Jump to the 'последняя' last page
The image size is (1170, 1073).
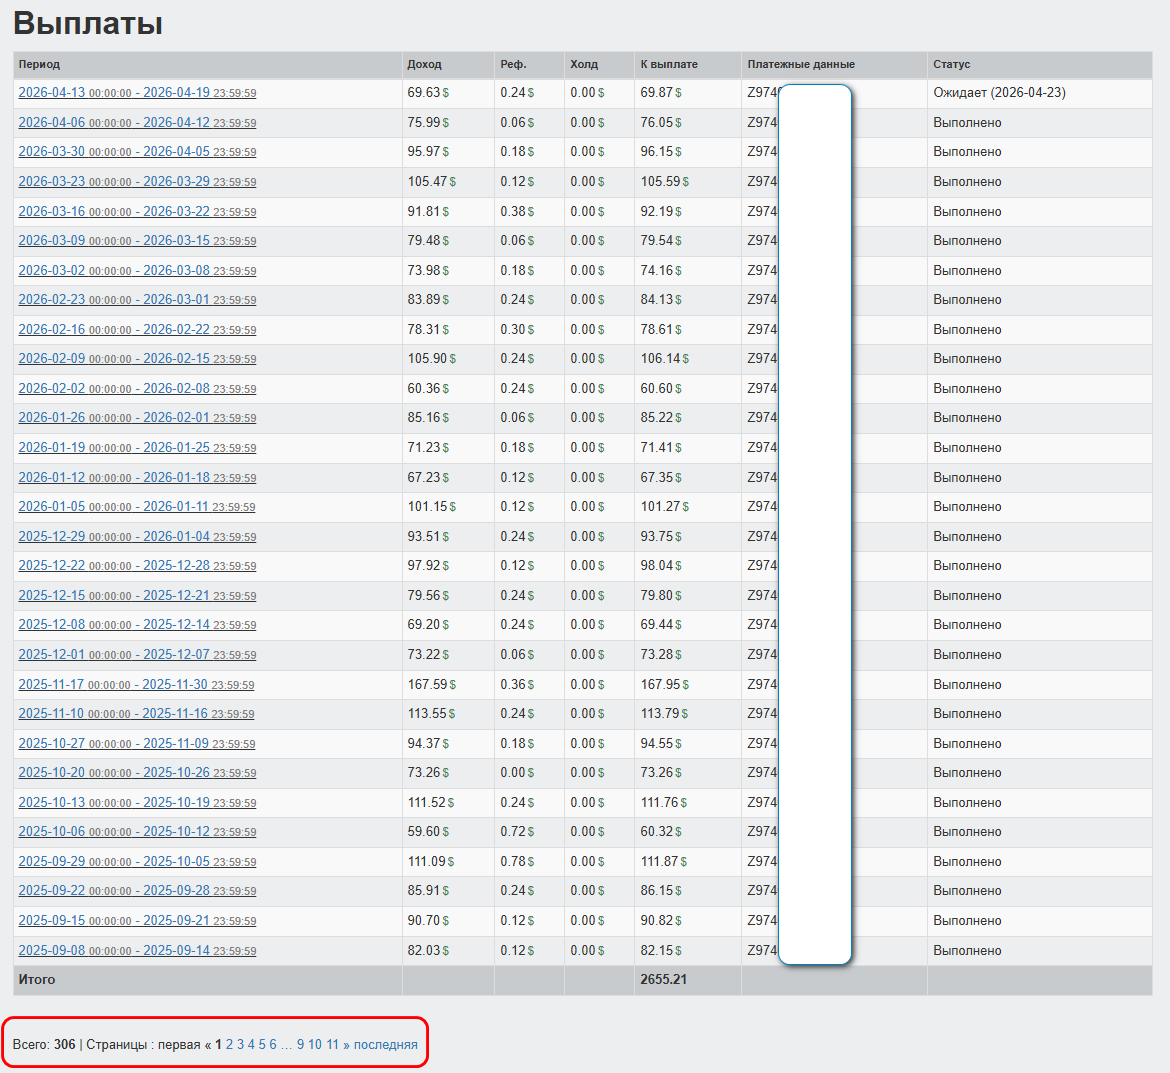[x=386, y=1044]
